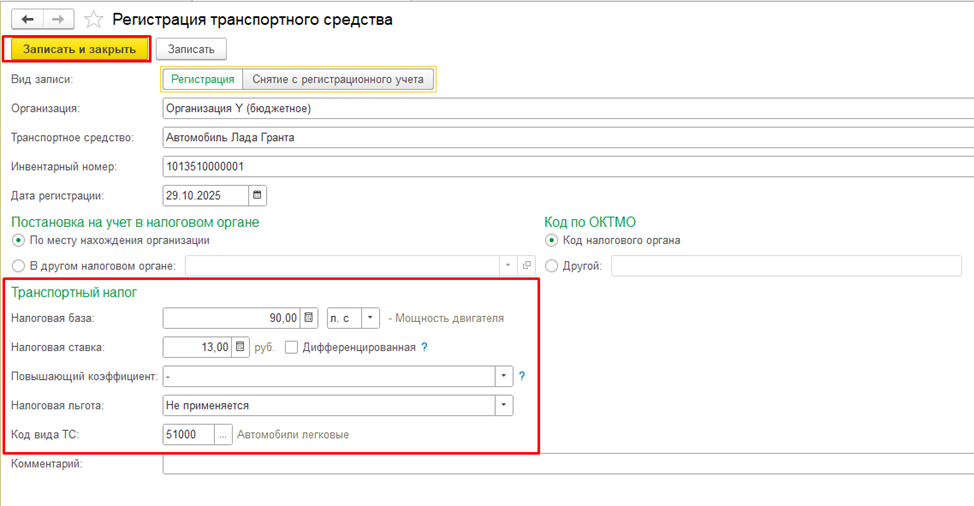The width and height of the screenshot is (974, 506).
Task: Click the Организация input field
Action: click(568, 109)
